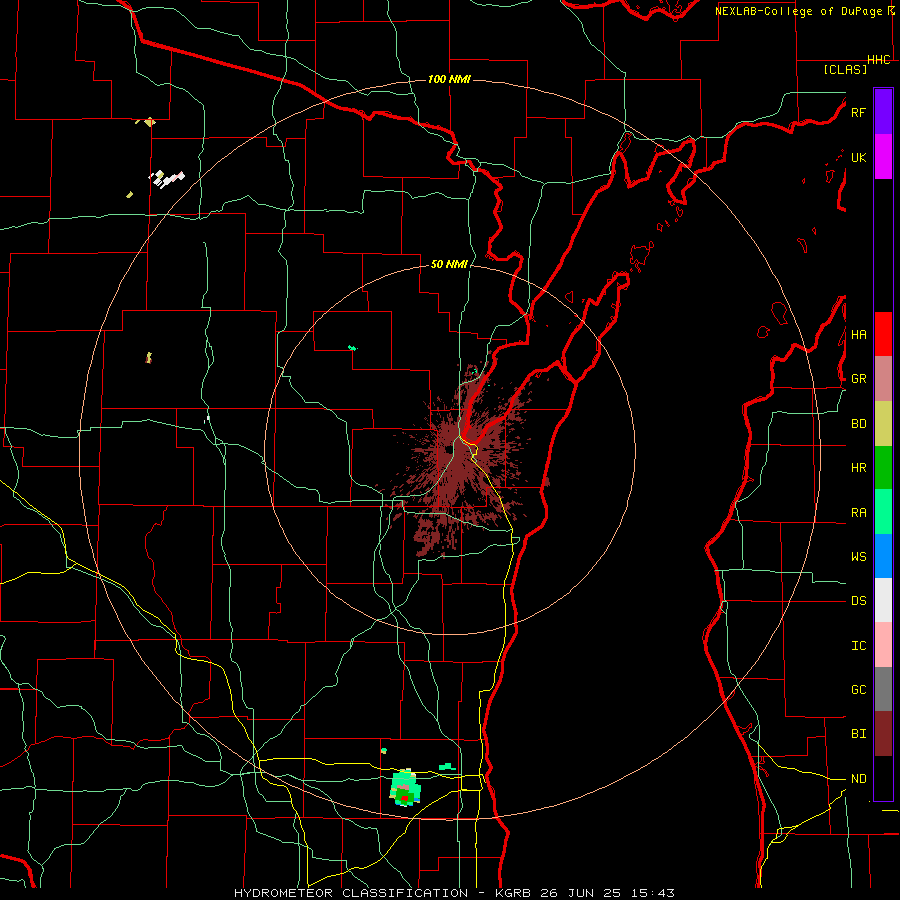Click the 'HA' legend label
Viewport: 900px width, 900px height.
click(x=858, y=335)
